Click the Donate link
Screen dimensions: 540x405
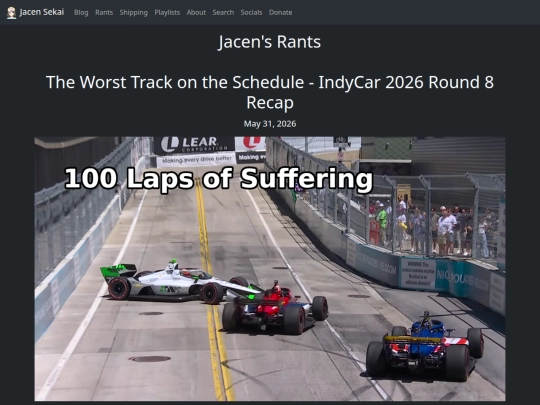280,12
